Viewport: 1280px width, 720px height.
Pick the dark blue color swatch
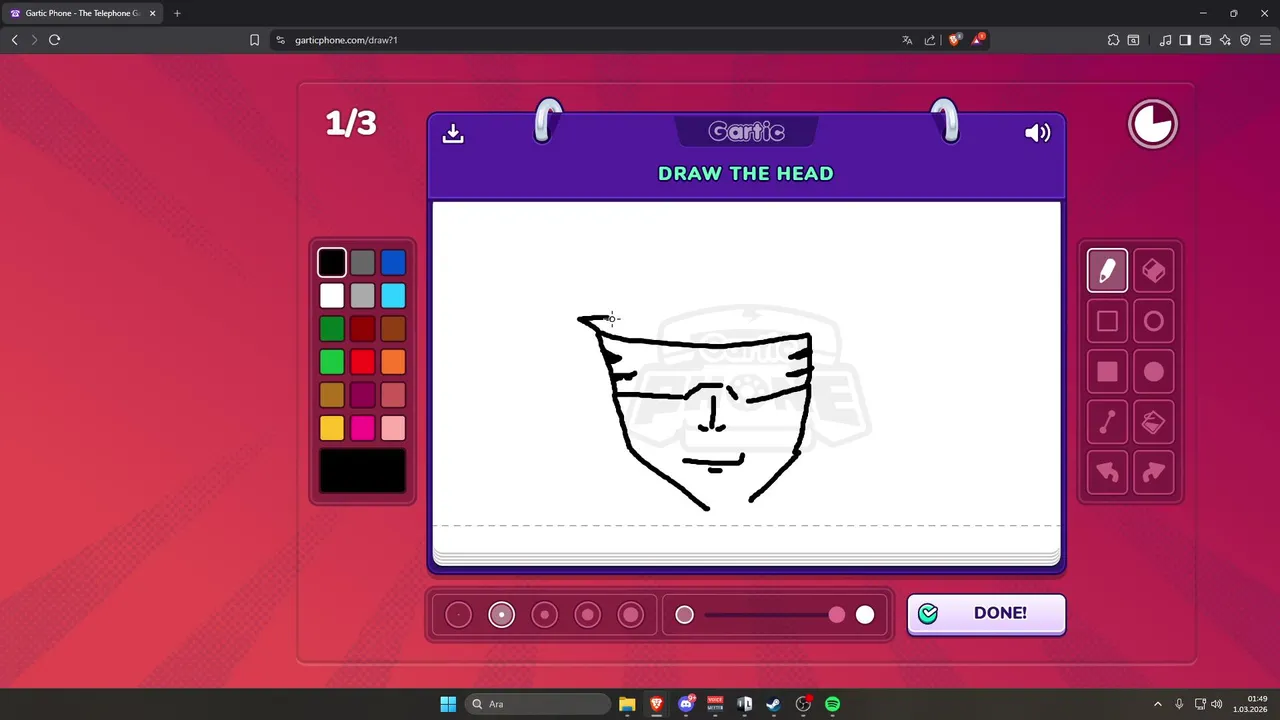393,263
